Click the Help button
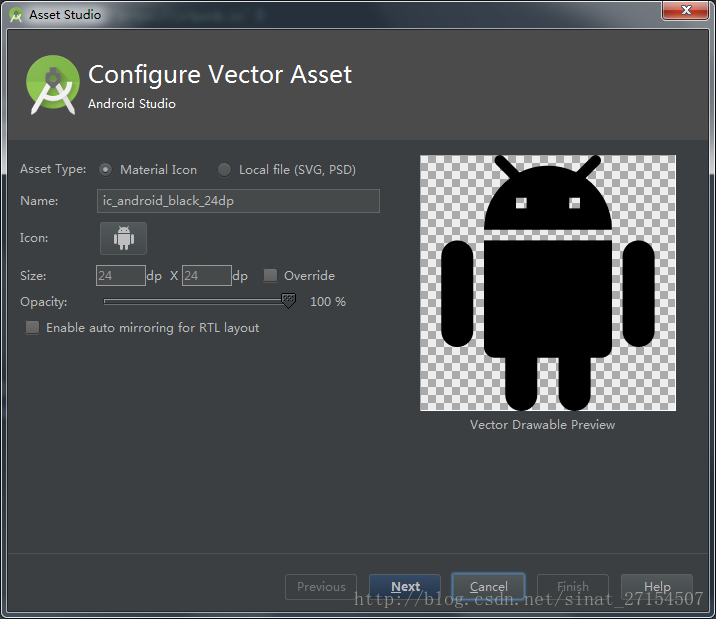The width and height of the screenshot is (716, 619). [x=657, y=587]
